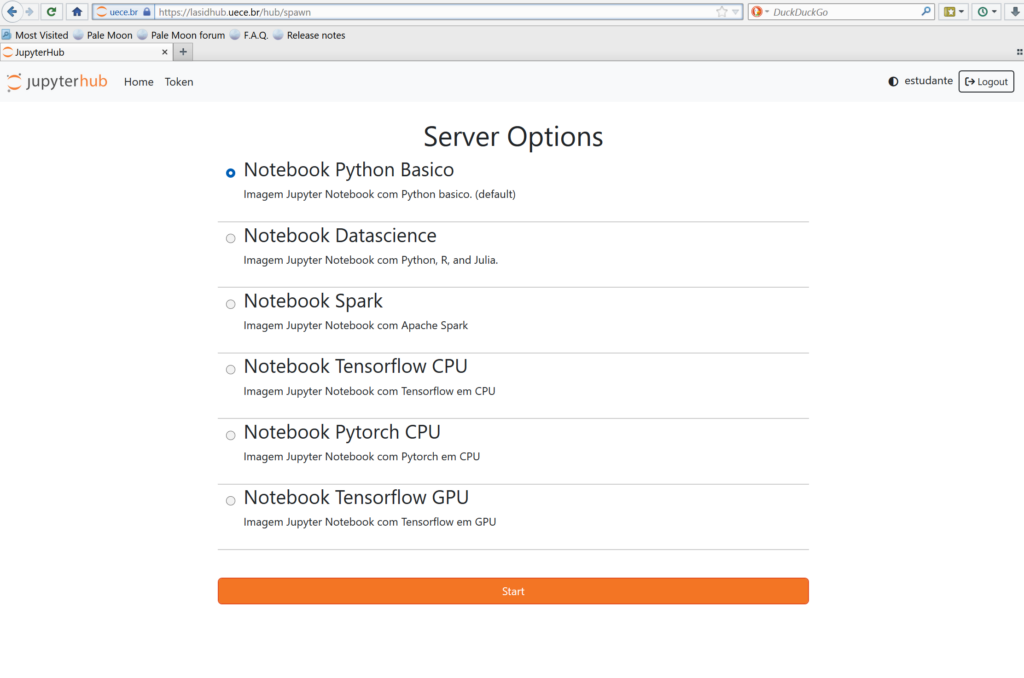
Task: Click the Notebook Tensorflow GPU label
Action: [356, 498]
